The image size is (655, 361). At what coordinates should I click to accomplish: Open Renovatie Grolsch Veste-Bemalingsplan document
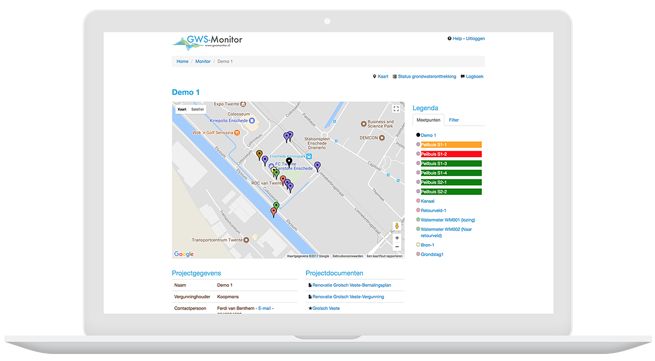pos(352,285)
